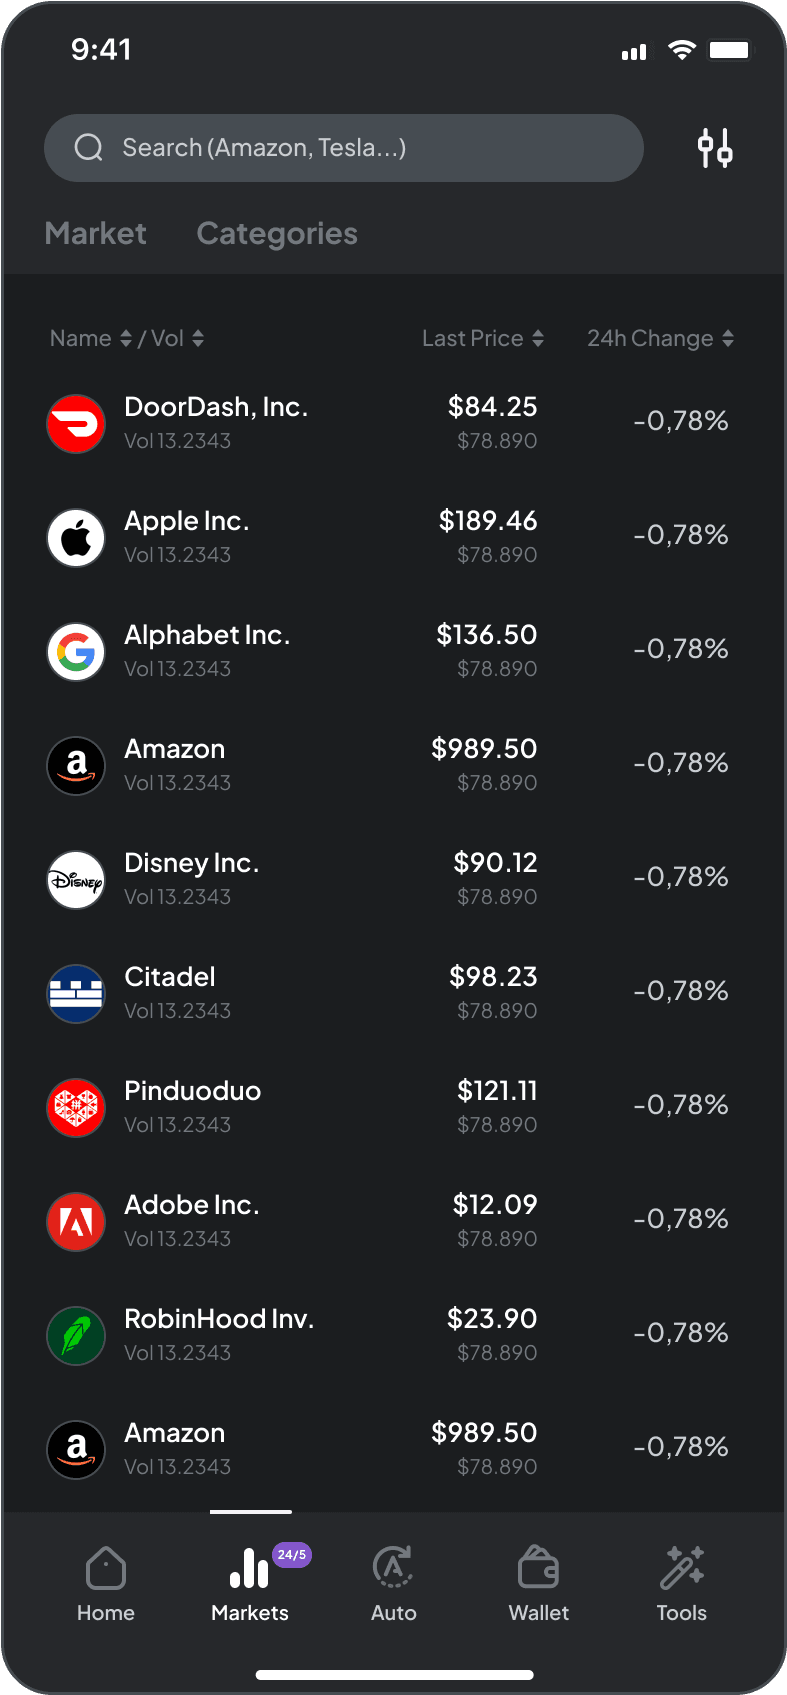Tap the Adobe logo icon
This screenshot has height=1695, width=787.
point(76,1221)
